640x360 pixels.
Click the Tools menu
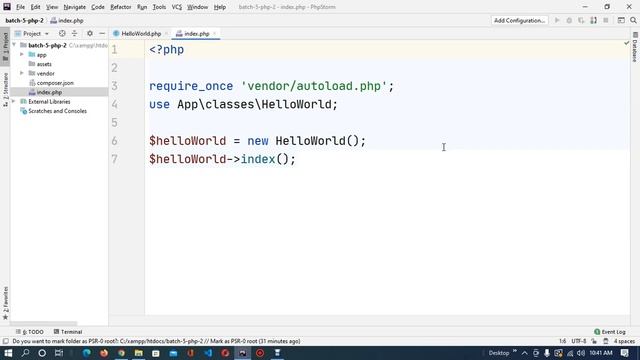[159, 7]
